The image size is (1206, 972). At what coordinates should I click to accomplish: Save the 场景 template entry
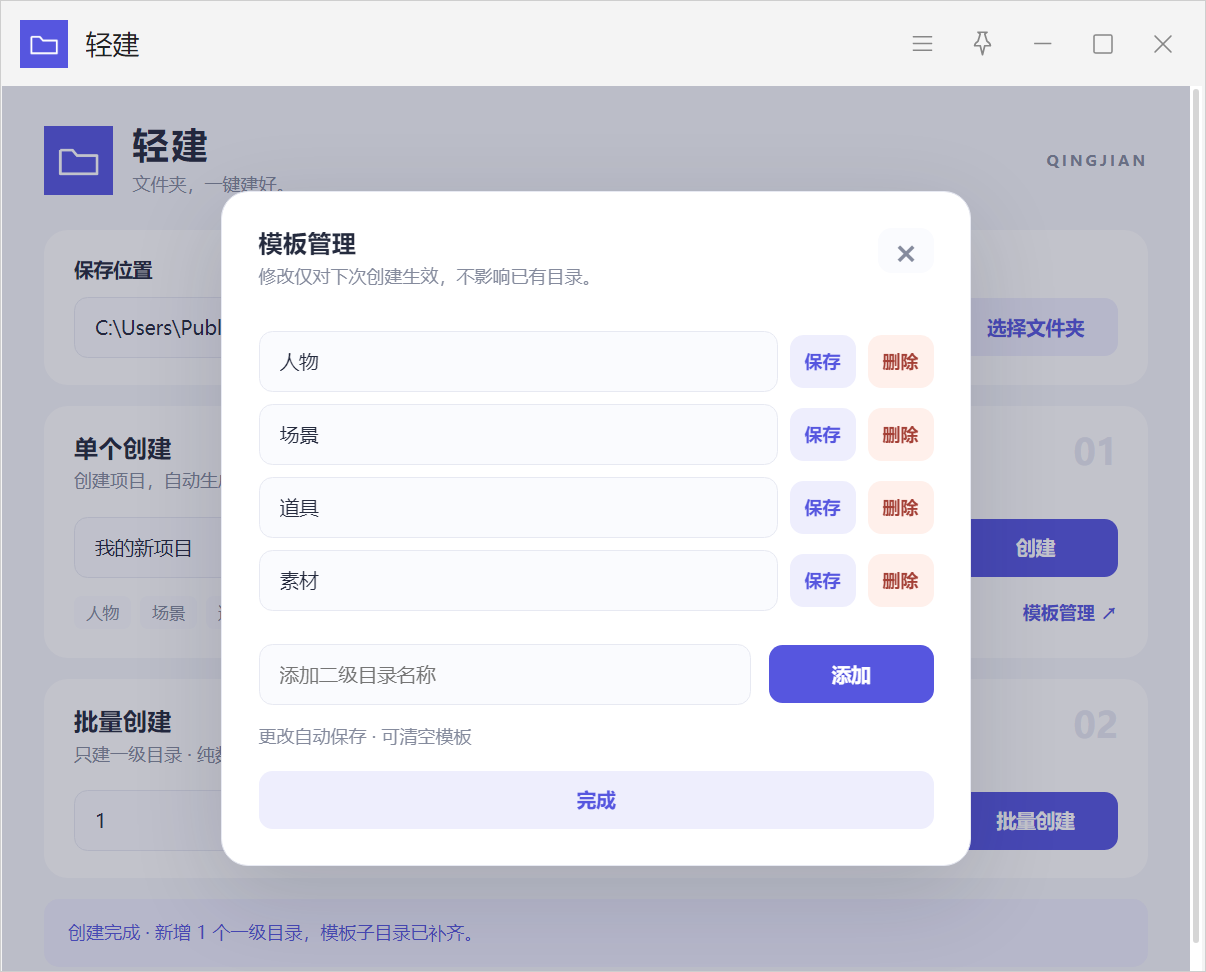coord(822,434)
